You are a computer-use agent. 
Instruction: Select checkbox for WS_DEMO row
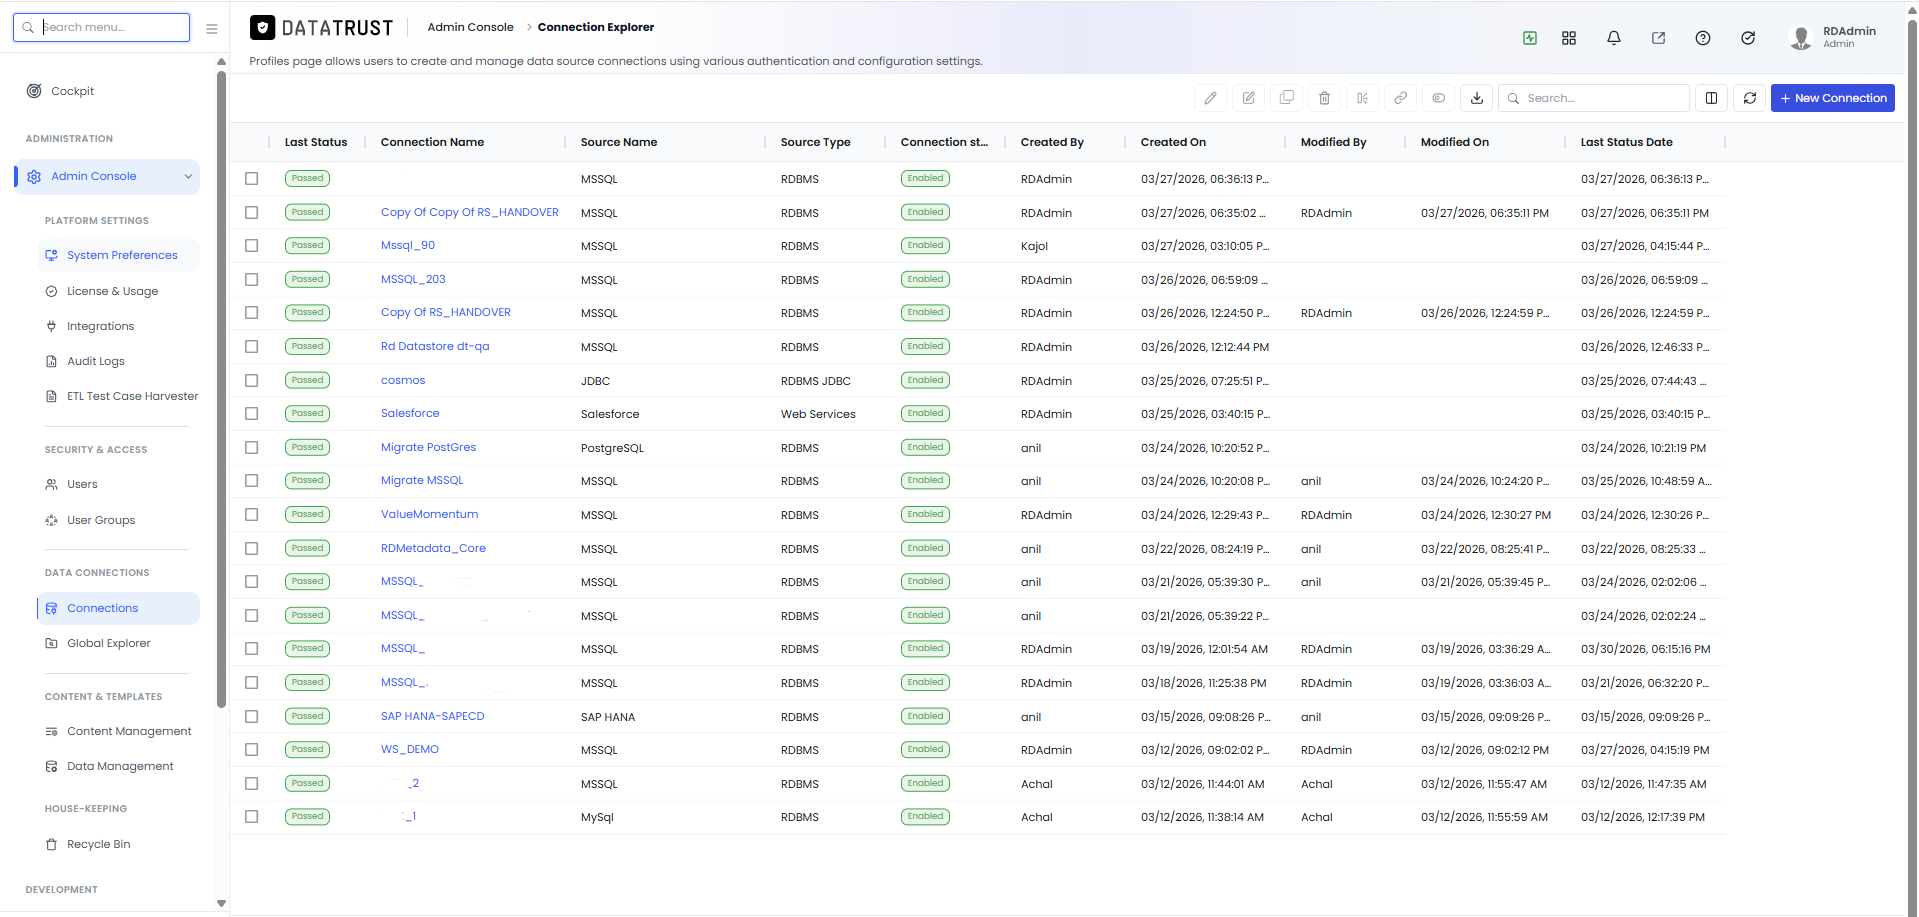click(x=252, y=750)
